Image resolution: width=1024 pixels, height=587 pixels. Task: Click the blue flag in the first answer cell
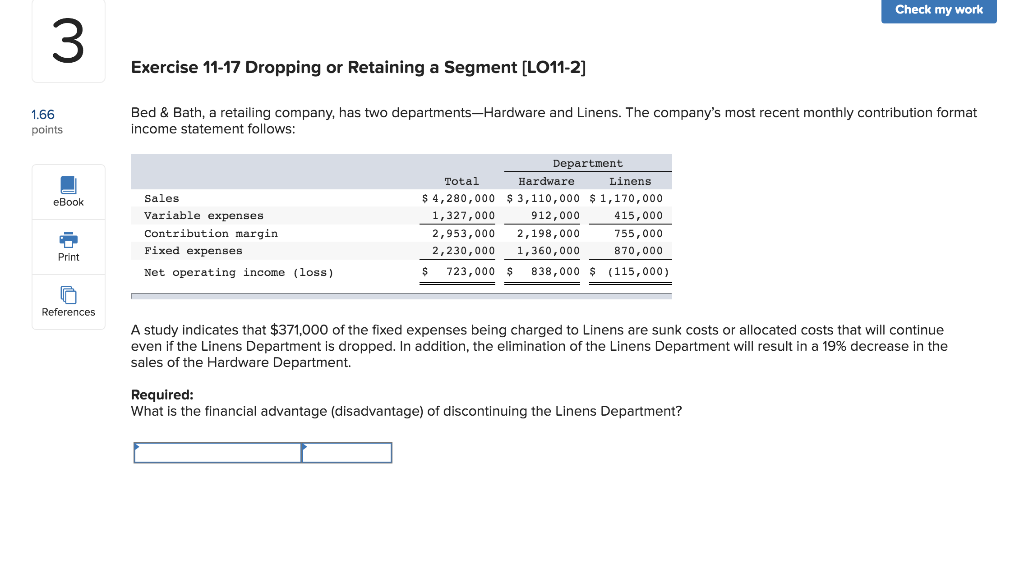pos(137,445)
